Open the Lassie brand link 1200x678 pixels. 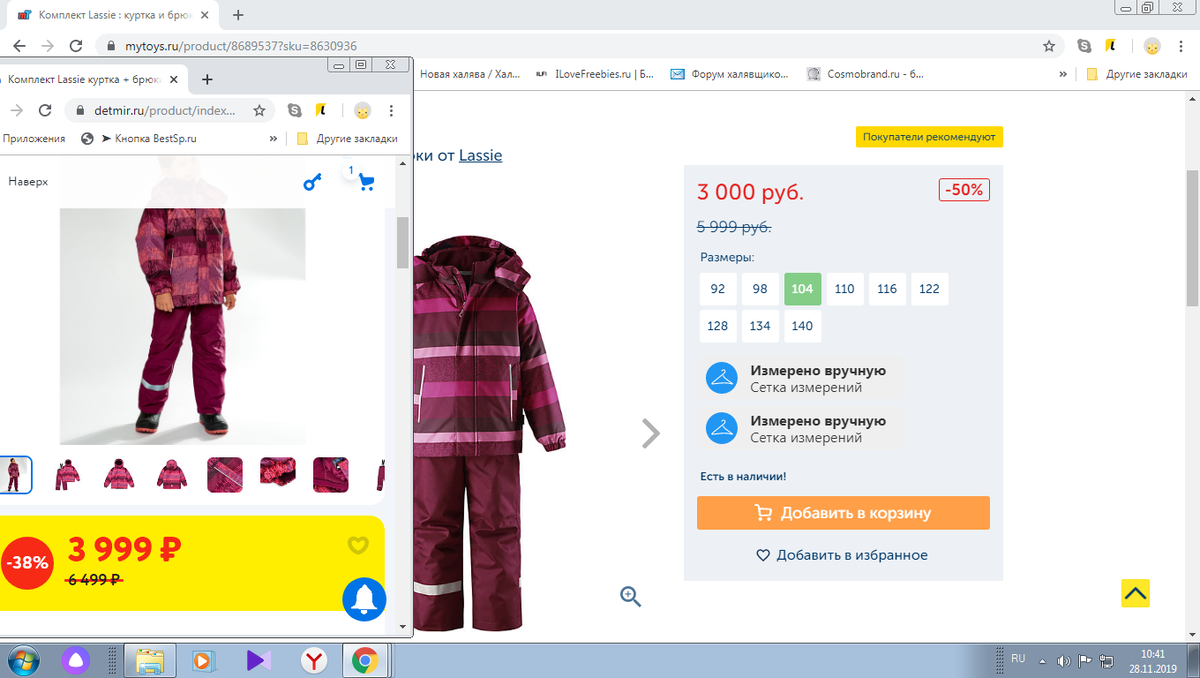tap(480, 156)
